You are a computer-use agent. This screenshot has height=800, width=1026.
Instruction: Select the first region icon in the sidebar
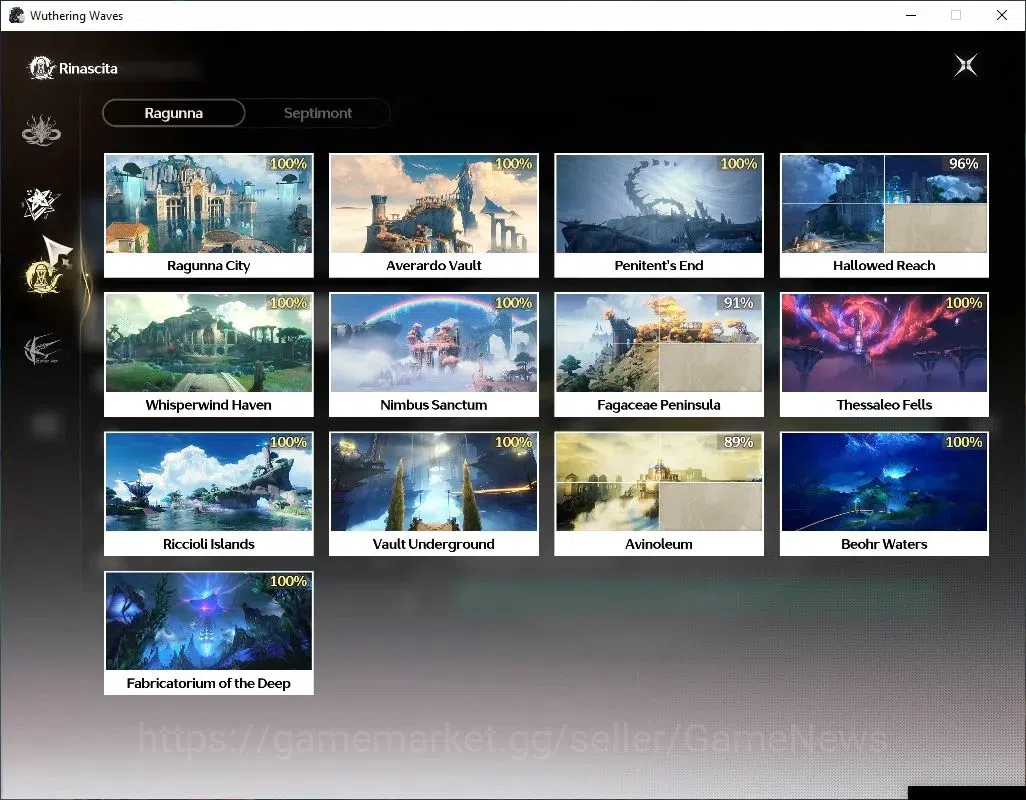(x=41, y=130)
